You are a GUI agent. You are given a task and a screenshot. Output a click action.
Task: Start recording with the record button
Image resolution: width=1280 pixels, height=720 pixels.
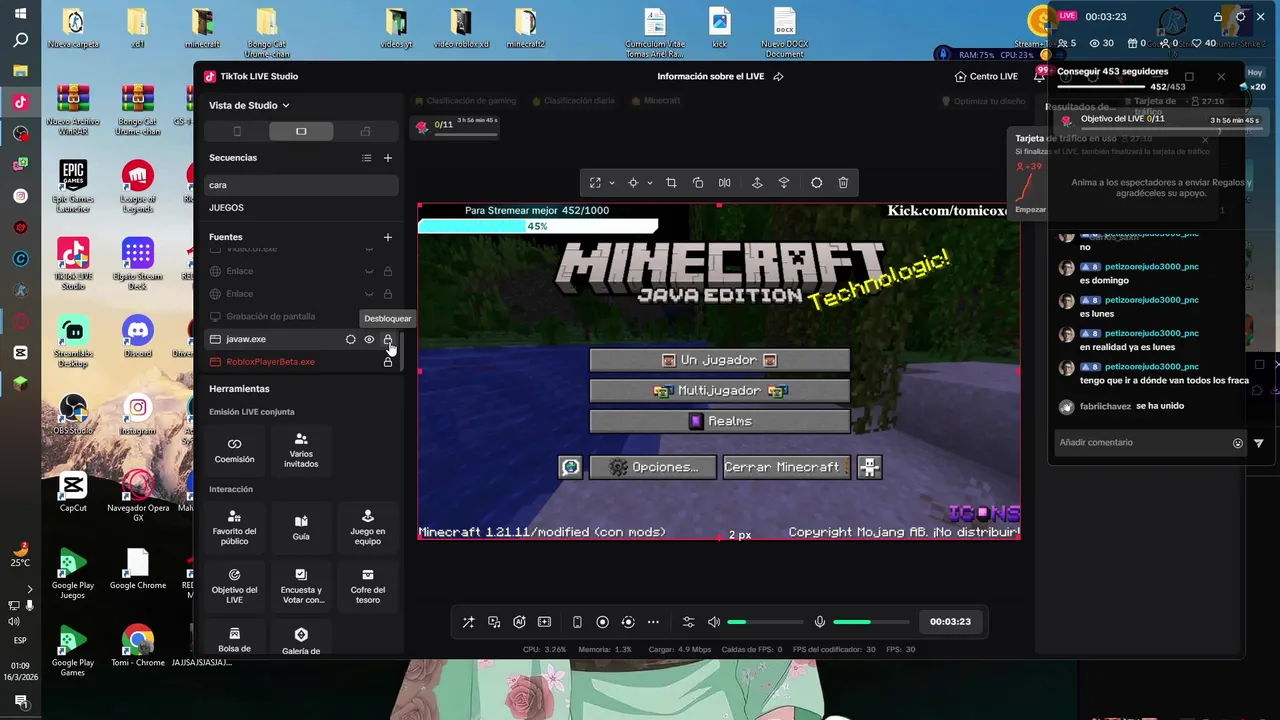tap(602, 622)
